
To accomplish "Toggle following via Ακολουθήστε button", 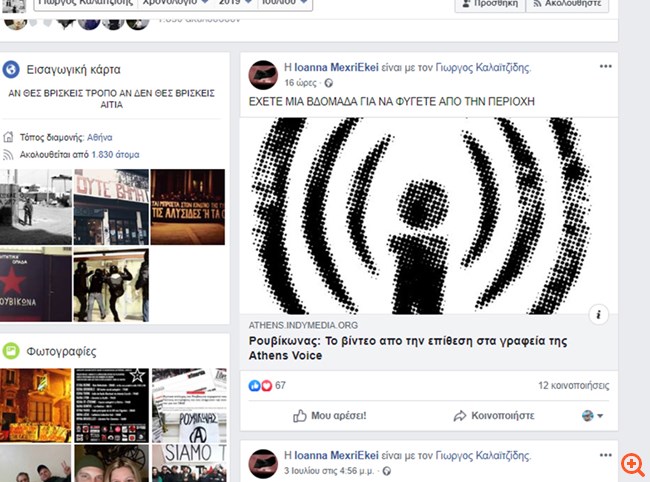I will tap(567, 4).
